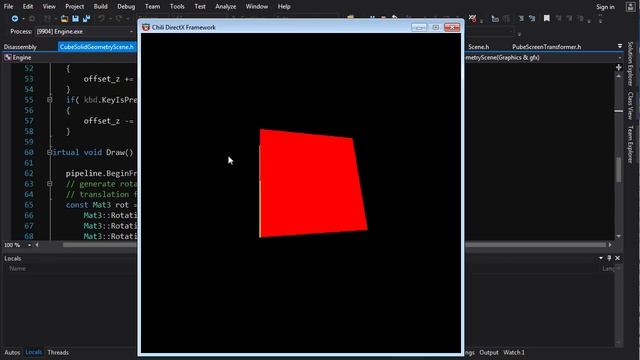This screenshot has height=360, width=640.
Task: Collapse the comment block on line 63
Action: tap(49, 184)
